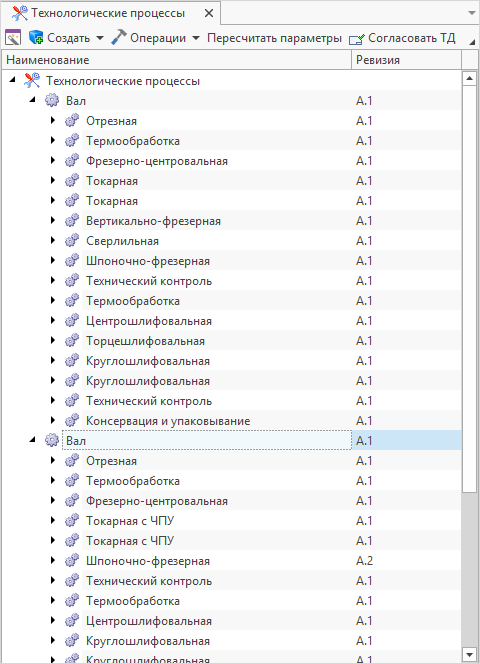Click the Согласовать ТД label
480x664 pixels.
[x=411, y=38]
